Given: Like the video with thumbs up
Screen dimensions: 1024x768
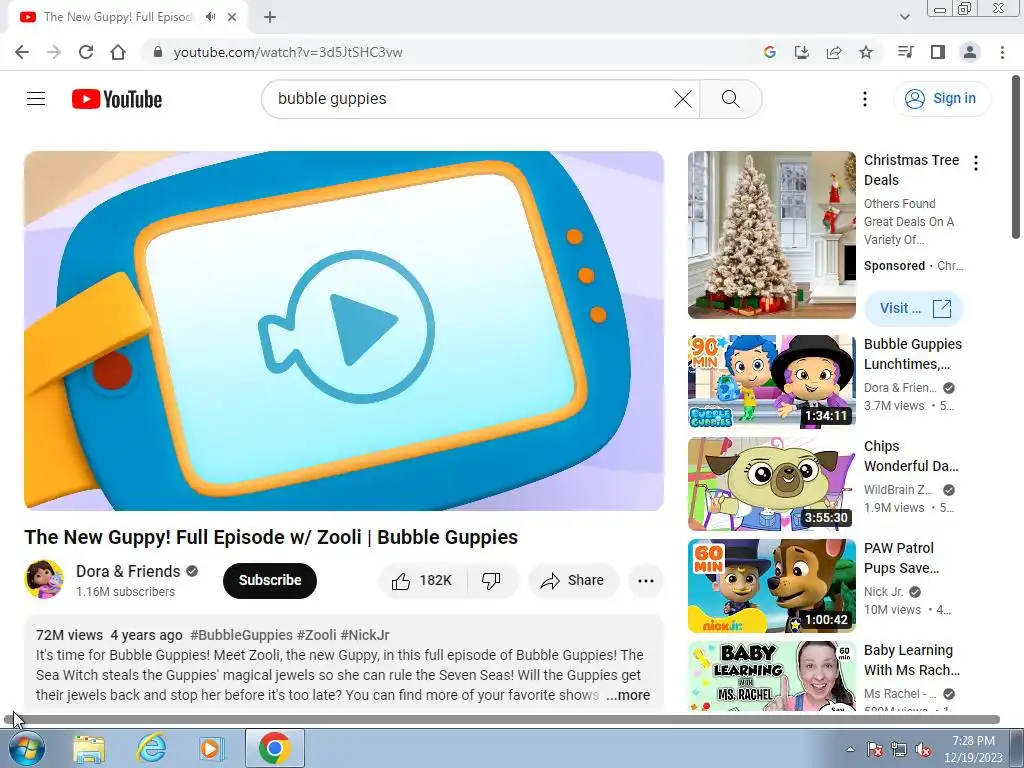Looking at the screenshot, I should pos(423,581).
